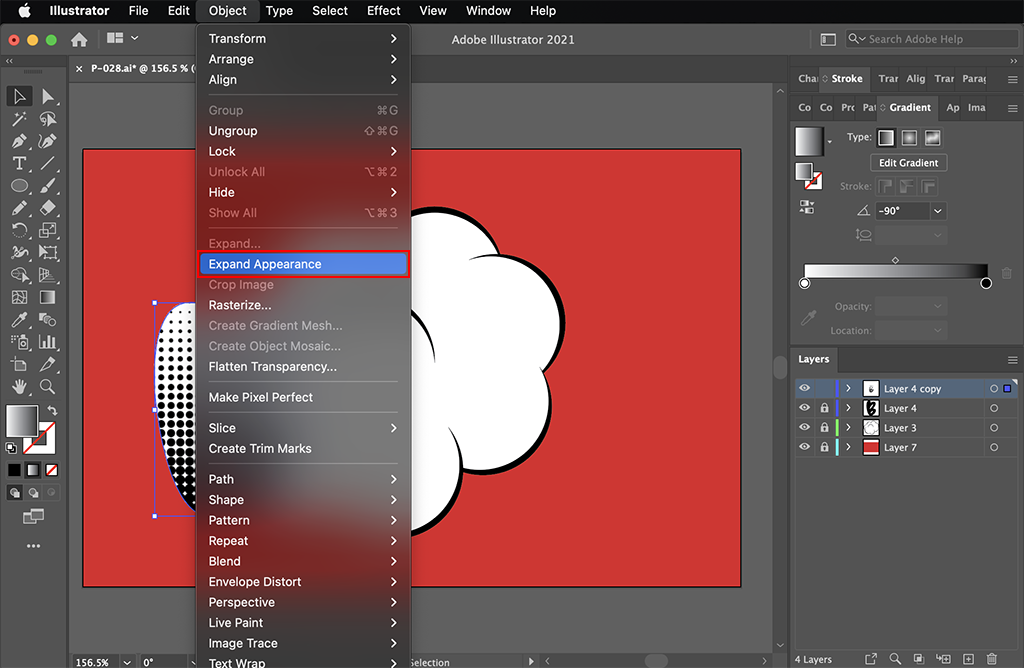Choose Rasterize... from Object menu
1024x668 pixels.
pyautogui.click(x=303, y=305)
